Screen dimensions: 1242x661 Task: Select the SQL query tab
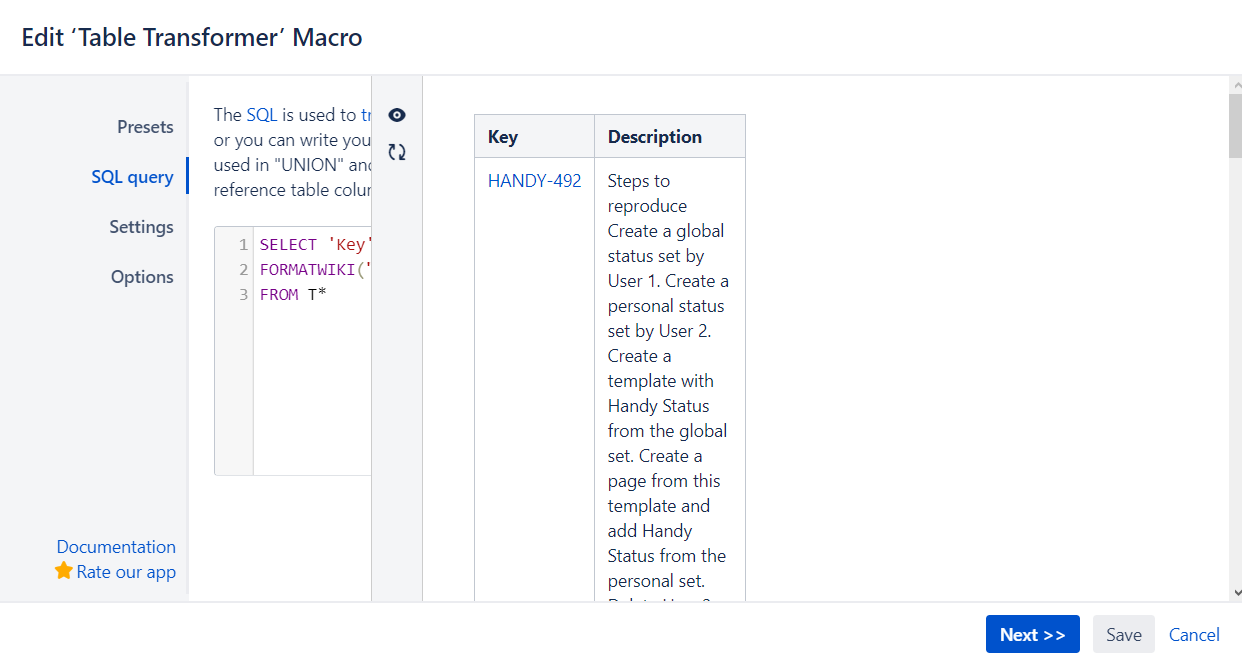coord(133,176)
